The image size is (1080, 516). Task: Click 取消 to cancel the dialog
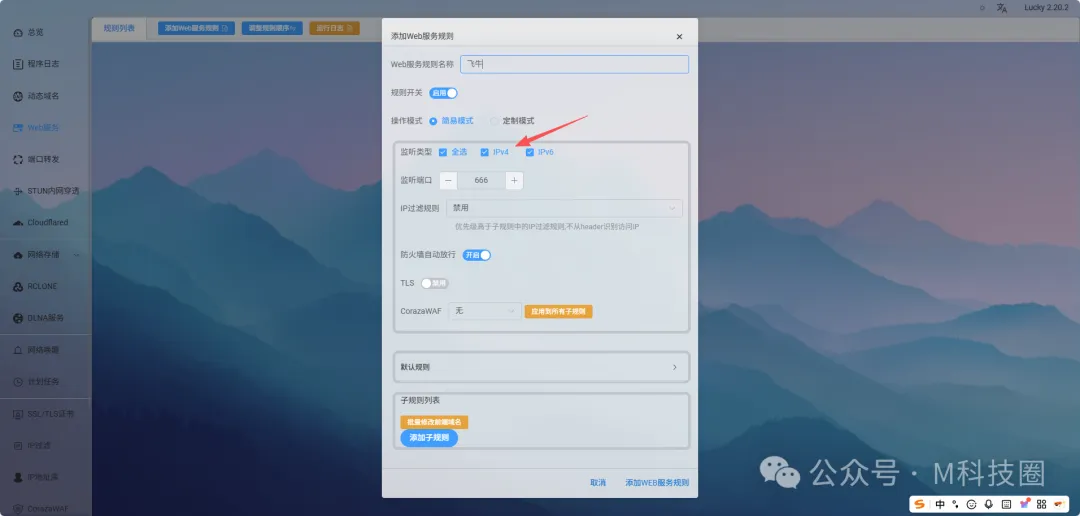[598, 483]
